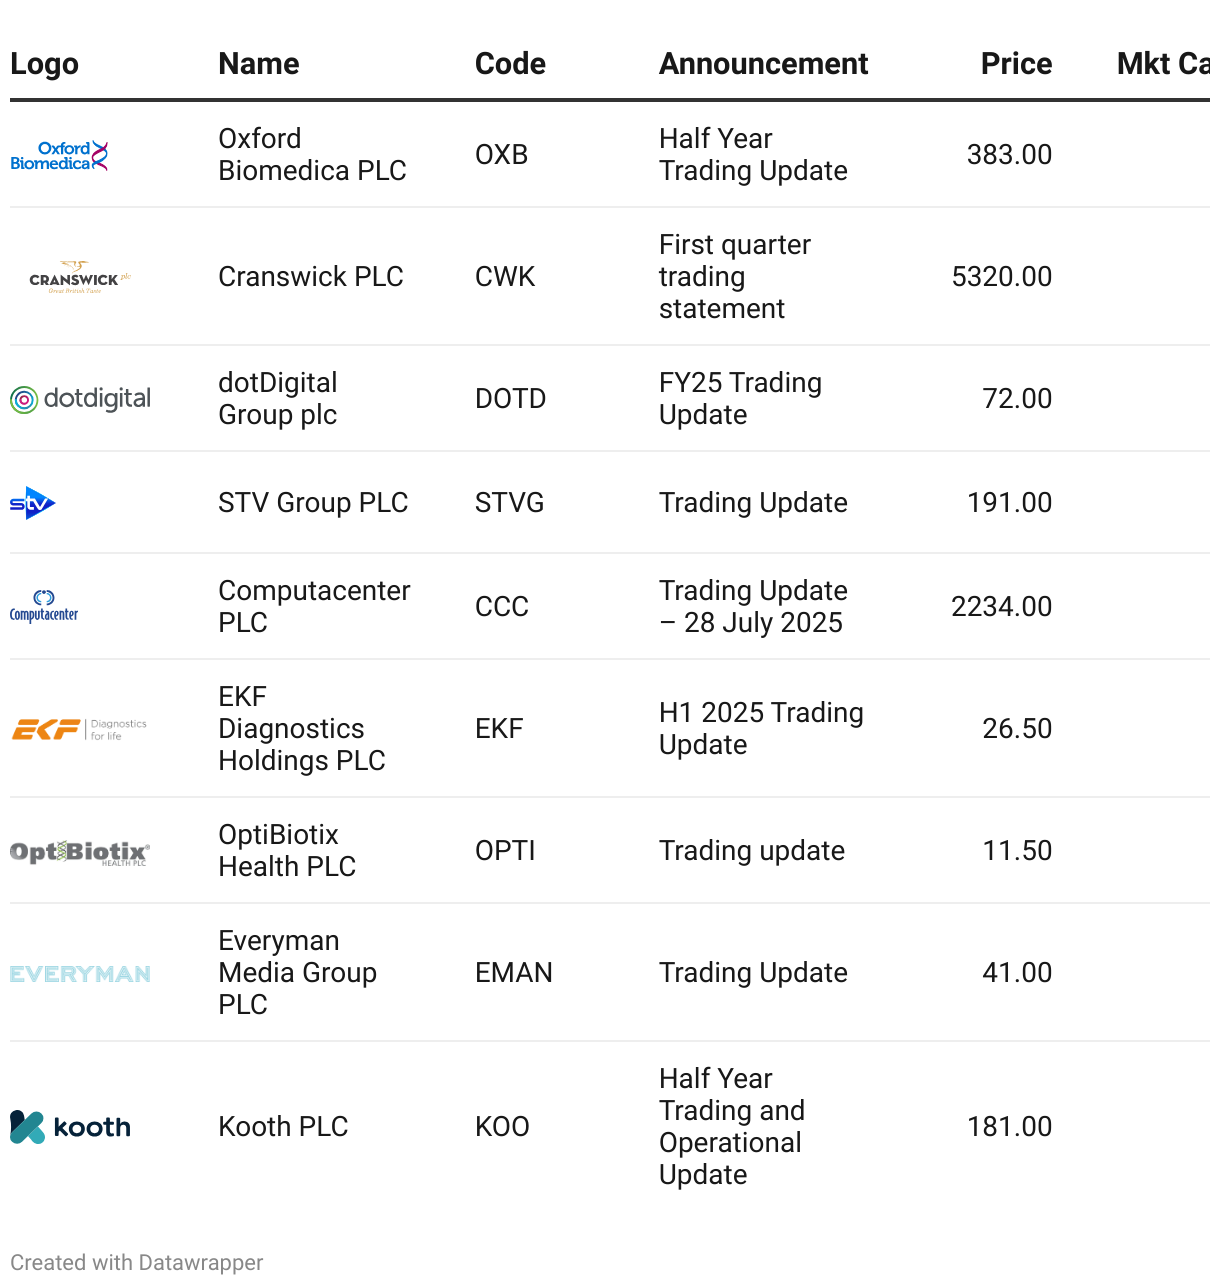The image size is (1220, 1286).
Task: Click the dotdigital logo
Action: pyautogui.click(x=80, y=399)
